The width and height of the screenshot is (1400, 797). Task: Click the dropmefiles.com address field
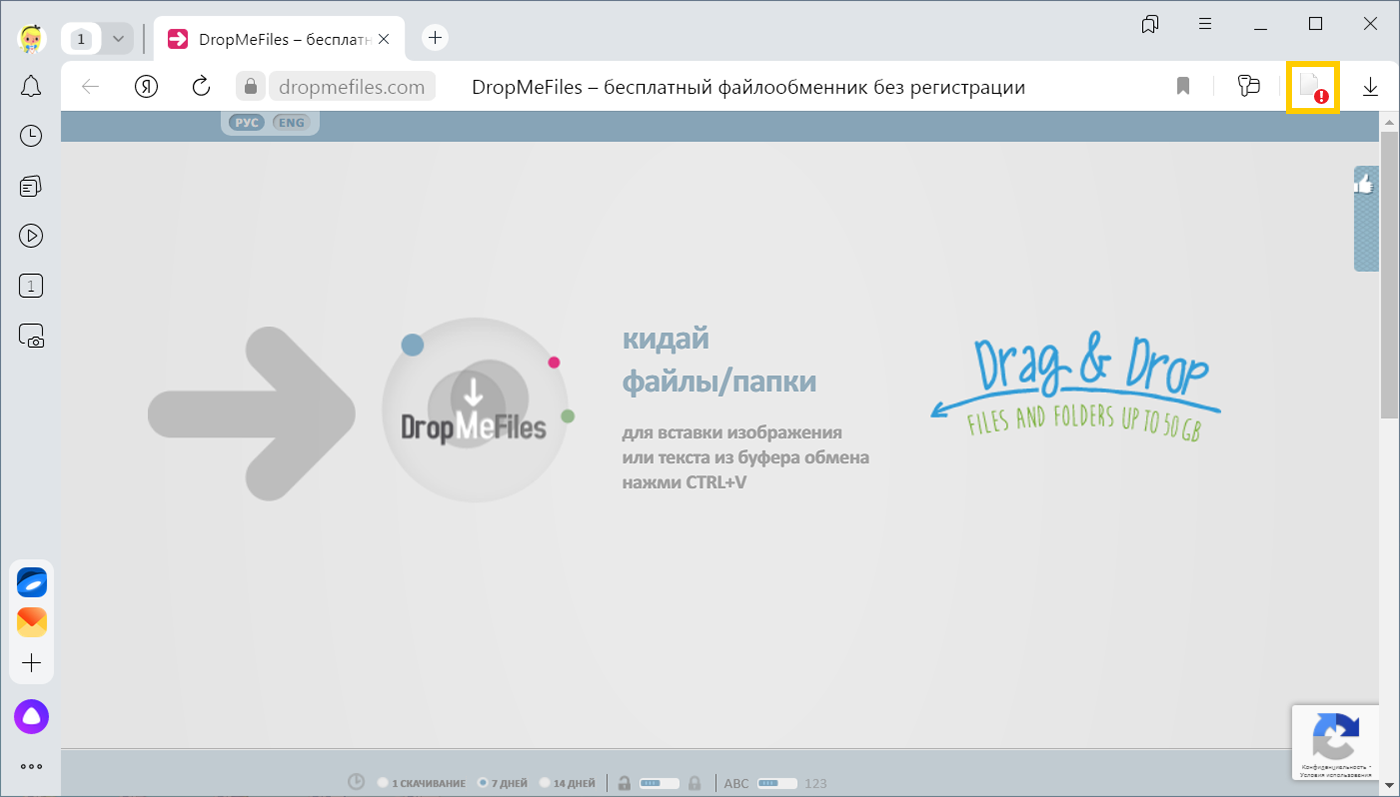point(352,87)
